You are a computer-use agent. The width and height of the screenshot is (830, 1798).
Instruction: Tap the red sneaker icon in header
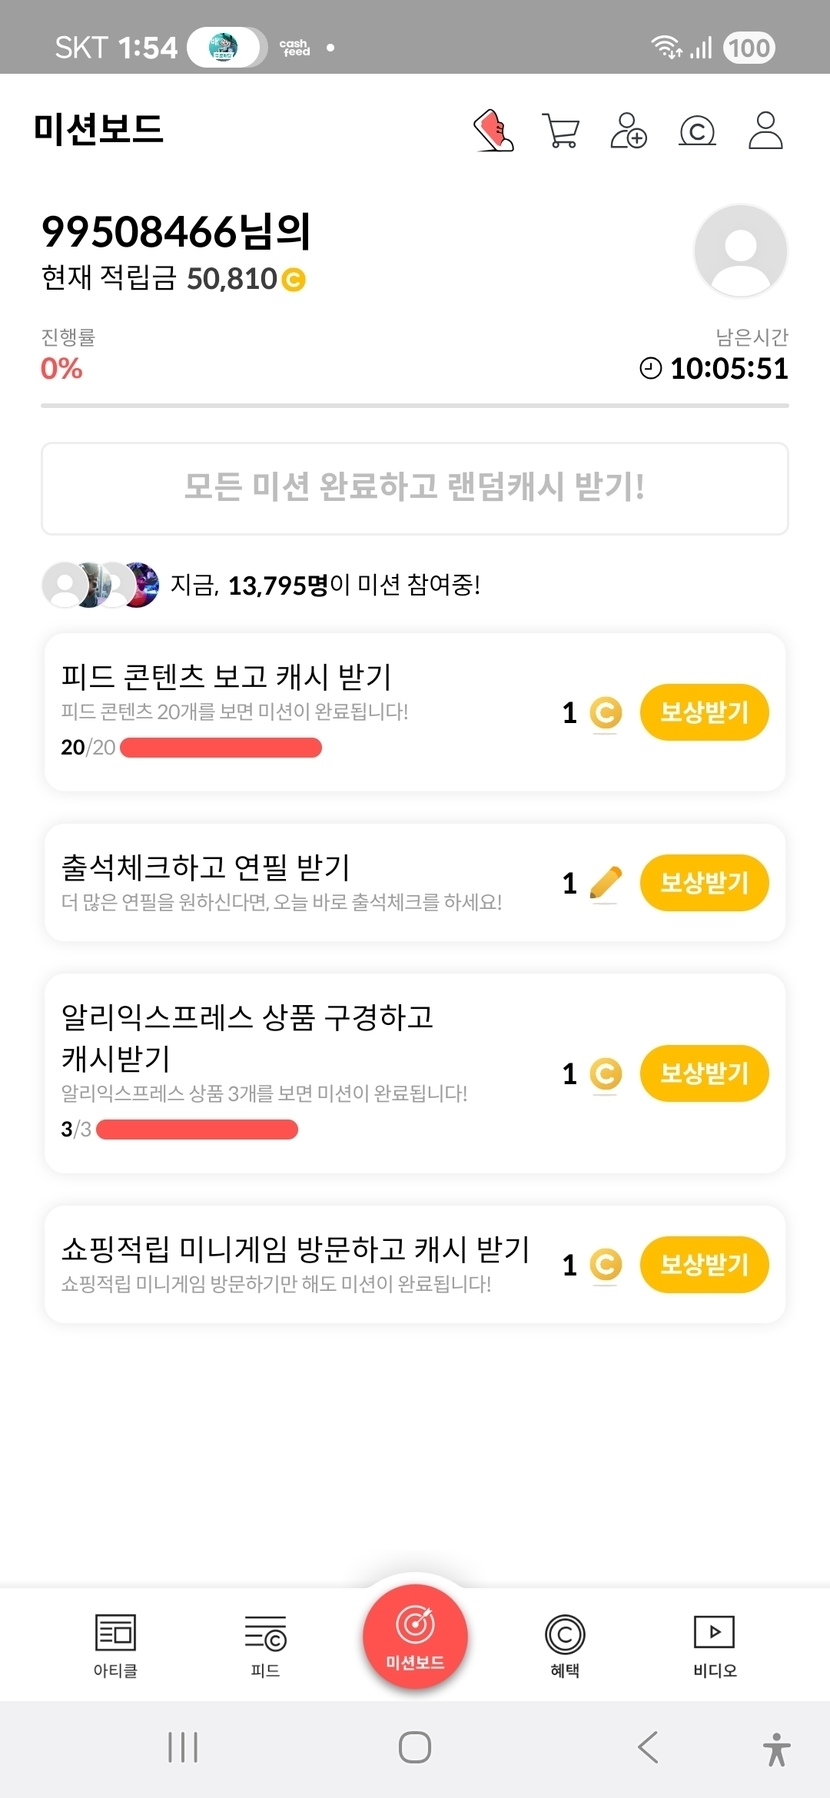tap(493, 130)
